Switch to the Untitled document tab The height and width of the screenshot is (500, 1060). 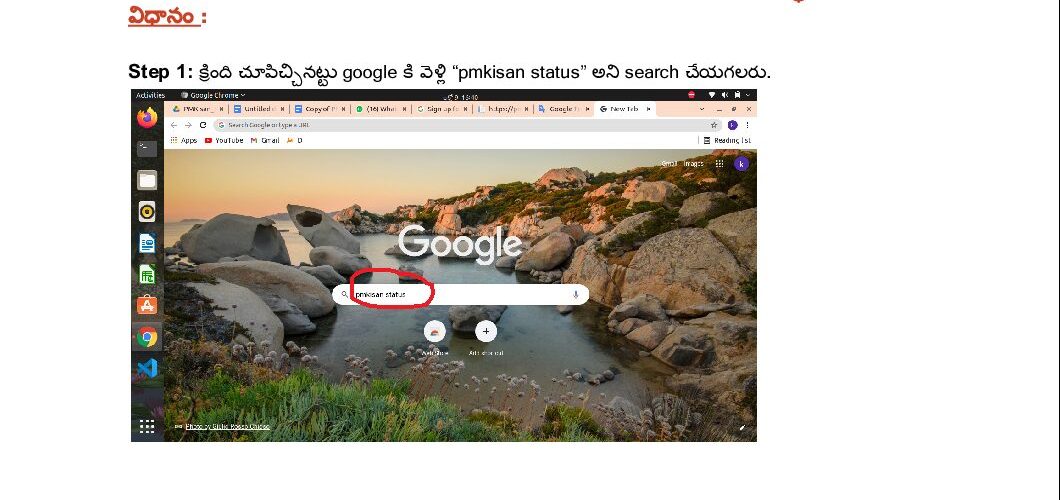pos(260,109)
